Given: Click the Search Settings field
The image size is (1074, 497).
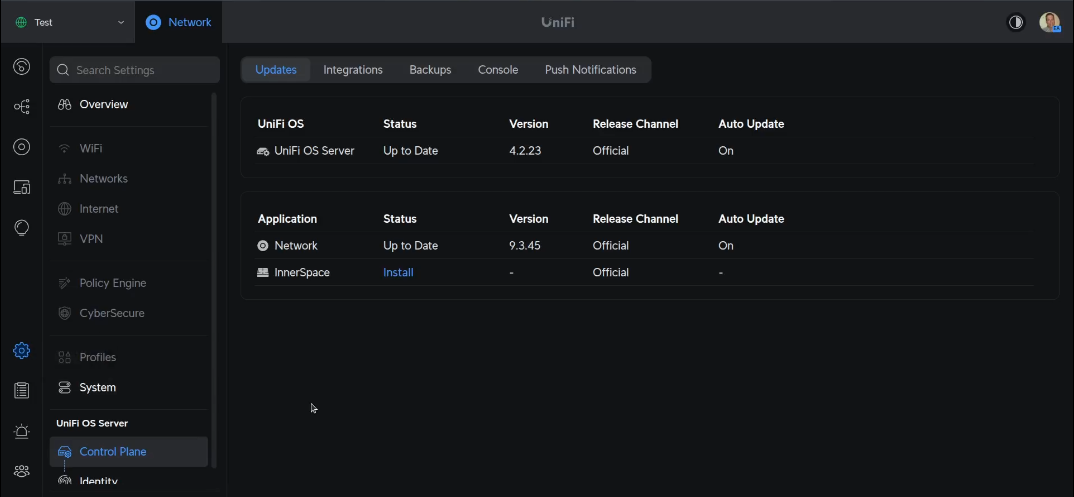Looking at the screenshot, I should tap(134, 70).
